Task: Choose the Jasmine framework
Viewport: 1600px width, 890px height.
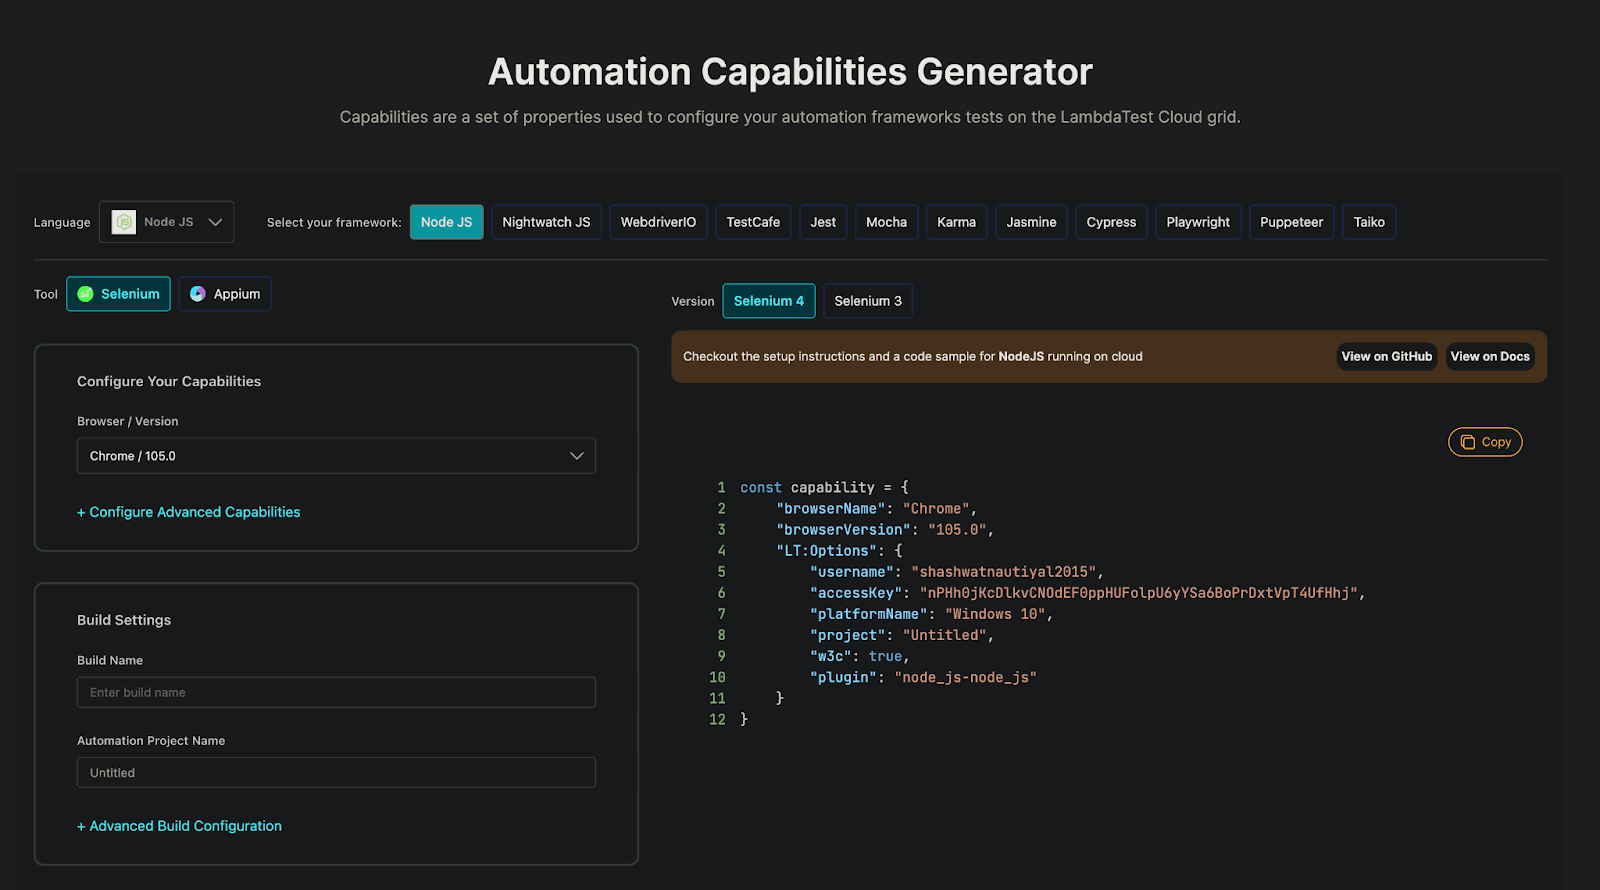Action: point(1031,222)
